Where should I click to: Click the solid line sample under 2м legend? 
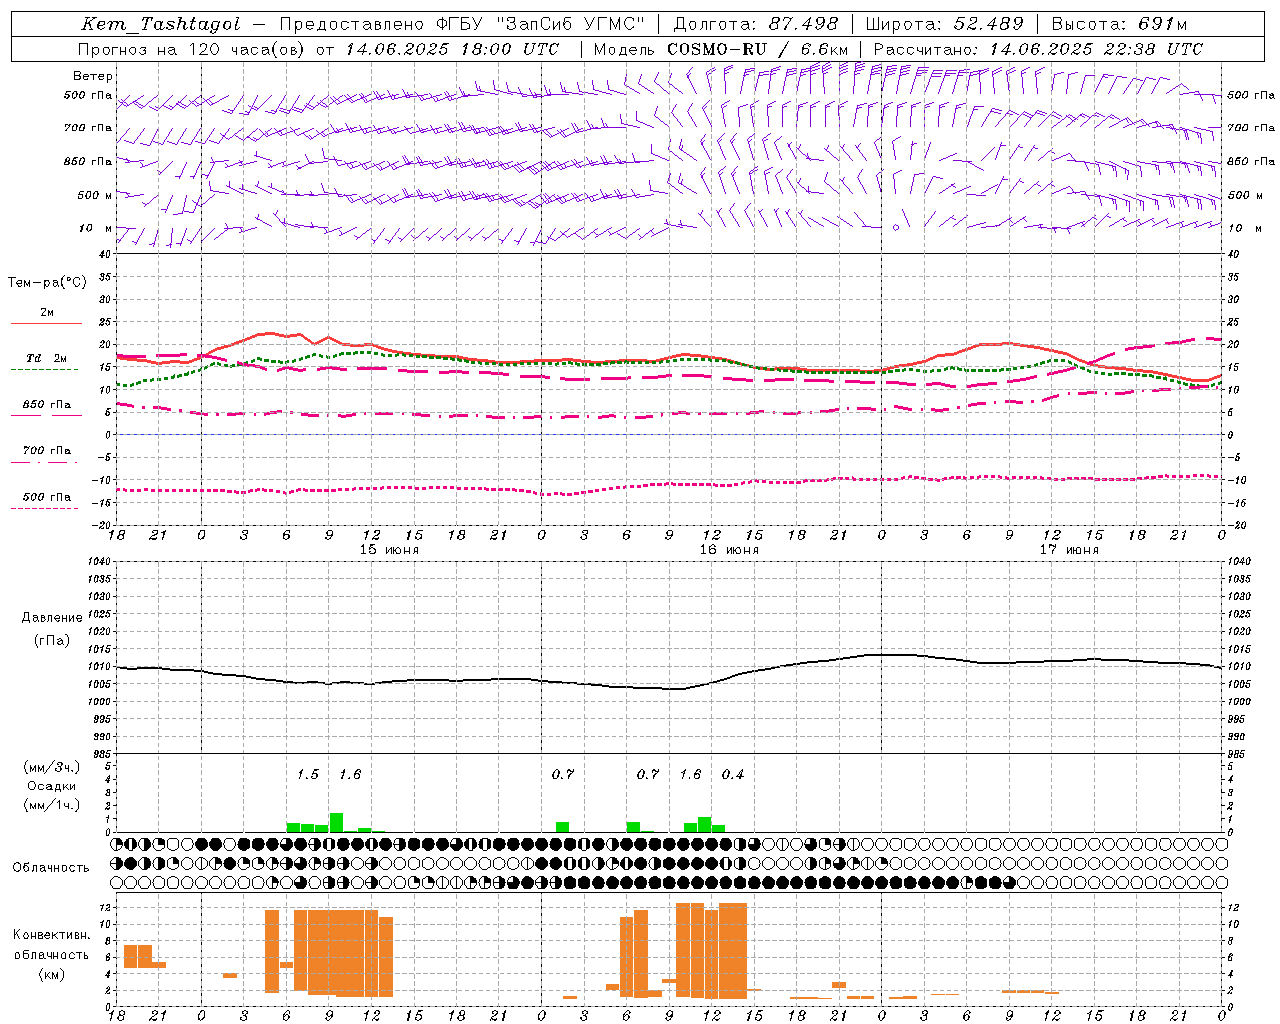[x=46, y=324]
